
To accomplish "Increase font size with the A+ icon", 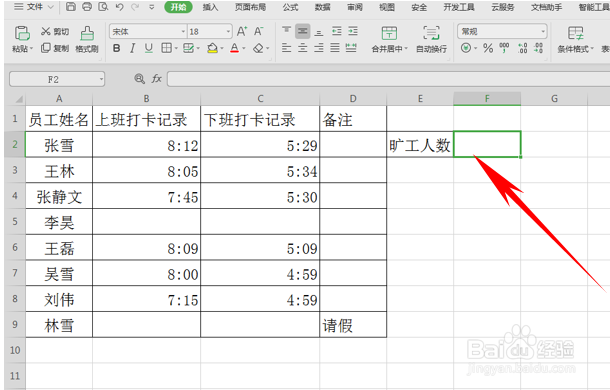I will pyautogui.click(x=242, y=31).
